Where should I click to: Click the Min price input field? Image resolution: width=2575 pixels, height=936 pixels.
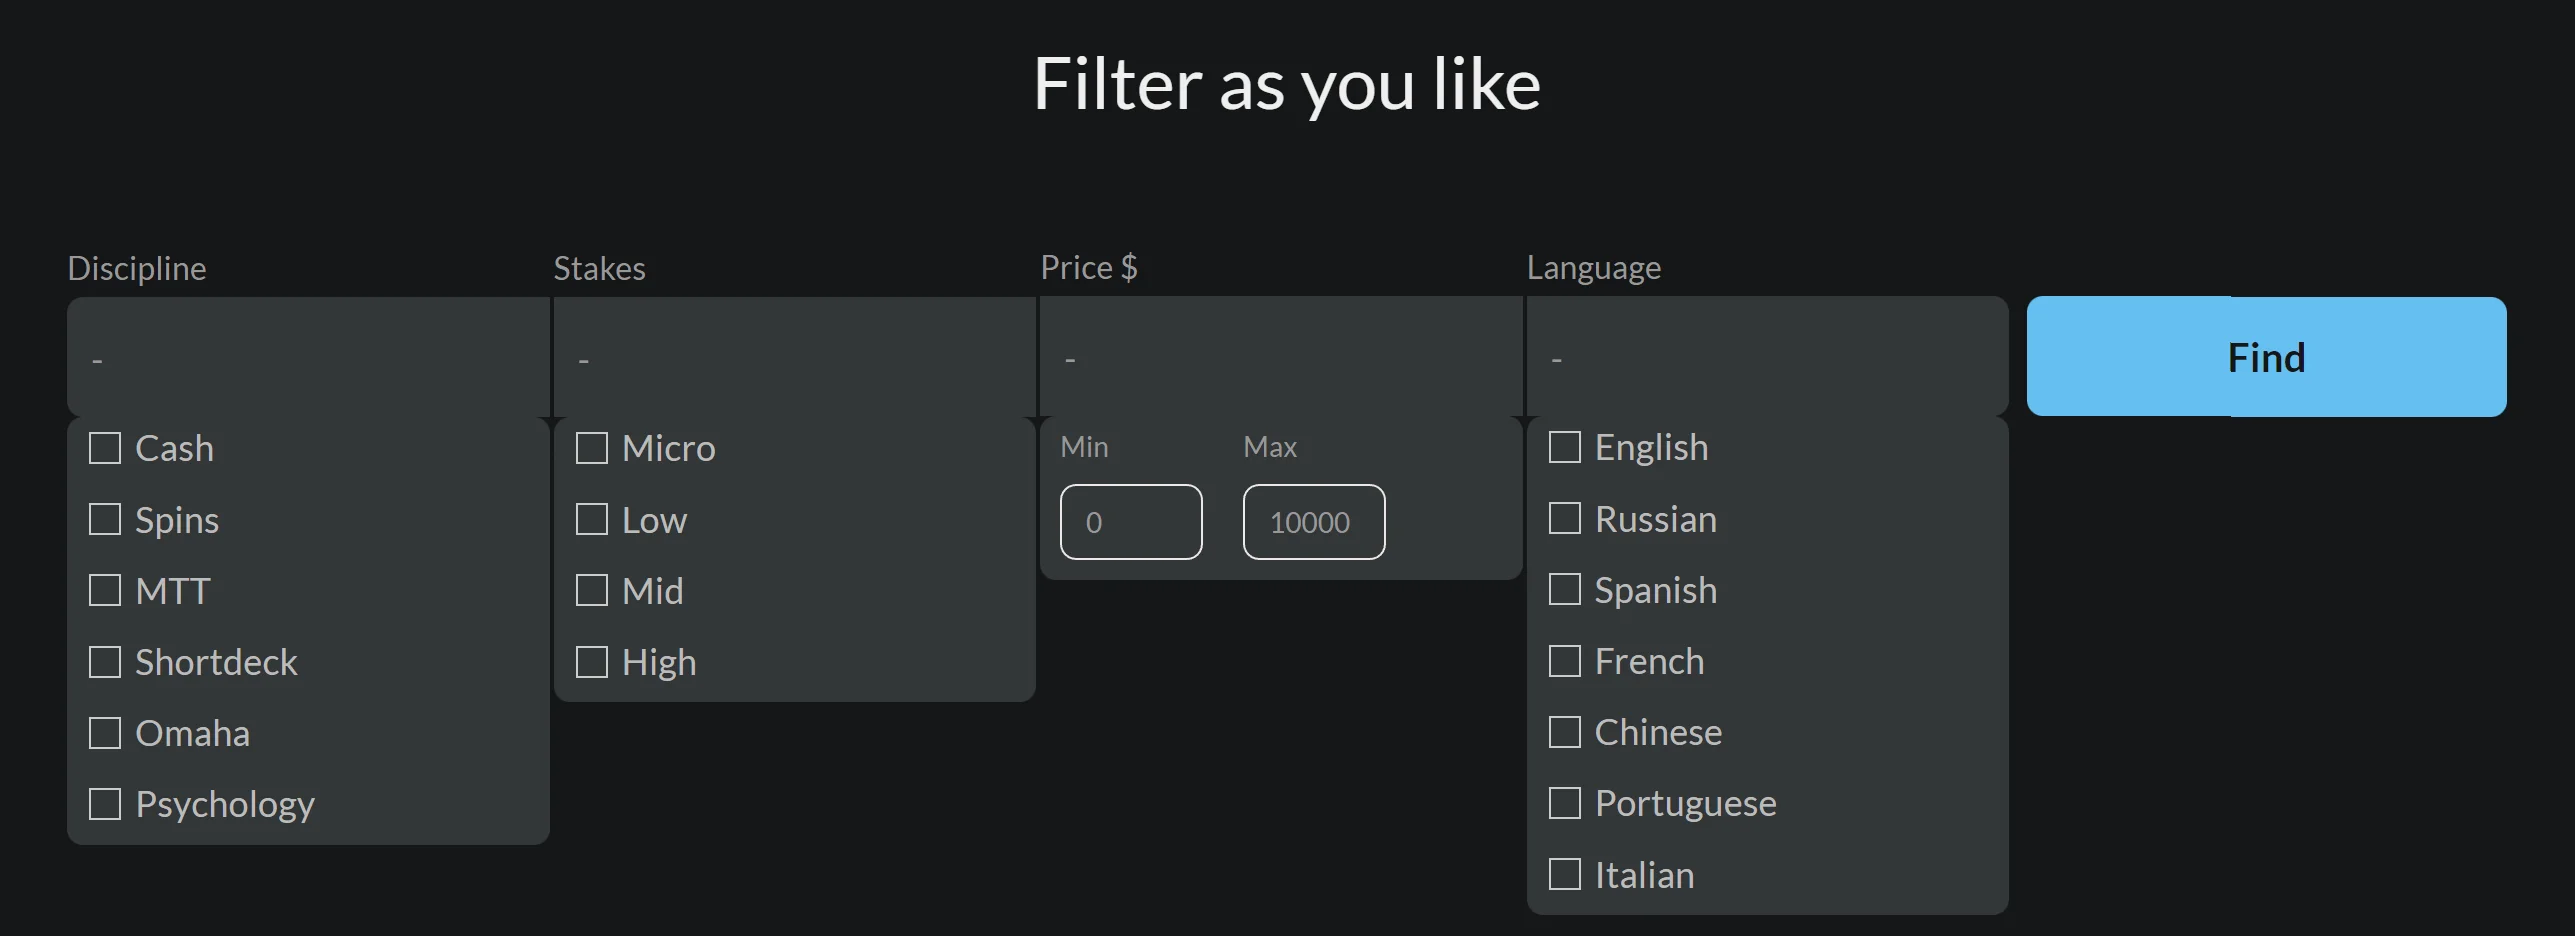pyautogui.click(x=1131, y=522)
